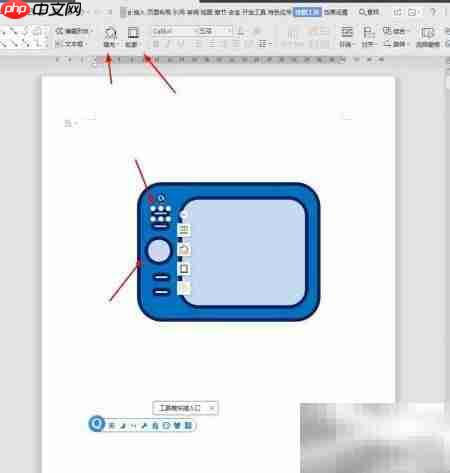Switch to the Effect Settings (效果设置) tab
Image resolution: width=450 pixels, height=473 pixels.
[x=336, y=12]
